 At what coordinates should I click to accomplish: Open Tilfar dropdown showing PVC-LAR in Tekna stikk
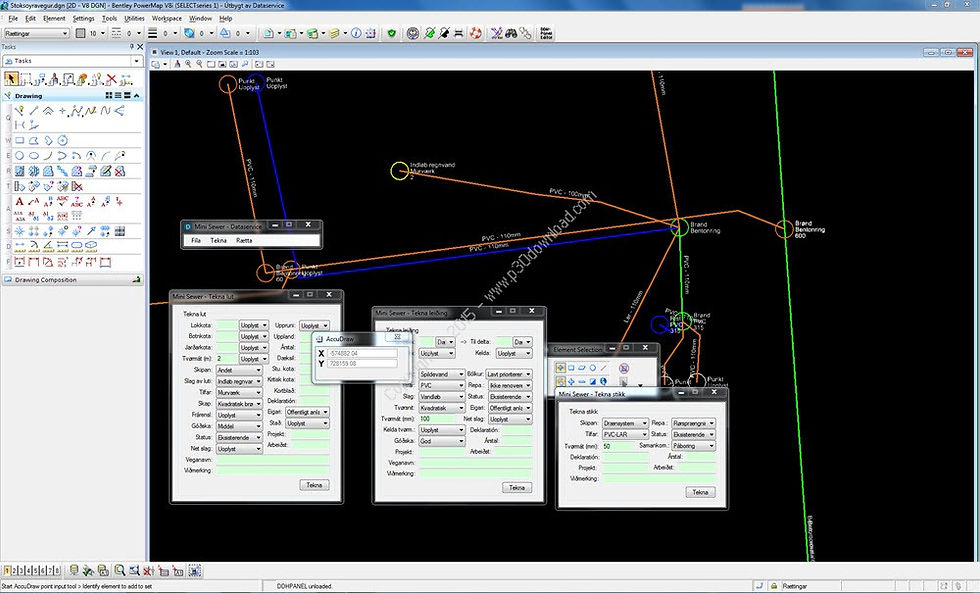coord(626,434)
